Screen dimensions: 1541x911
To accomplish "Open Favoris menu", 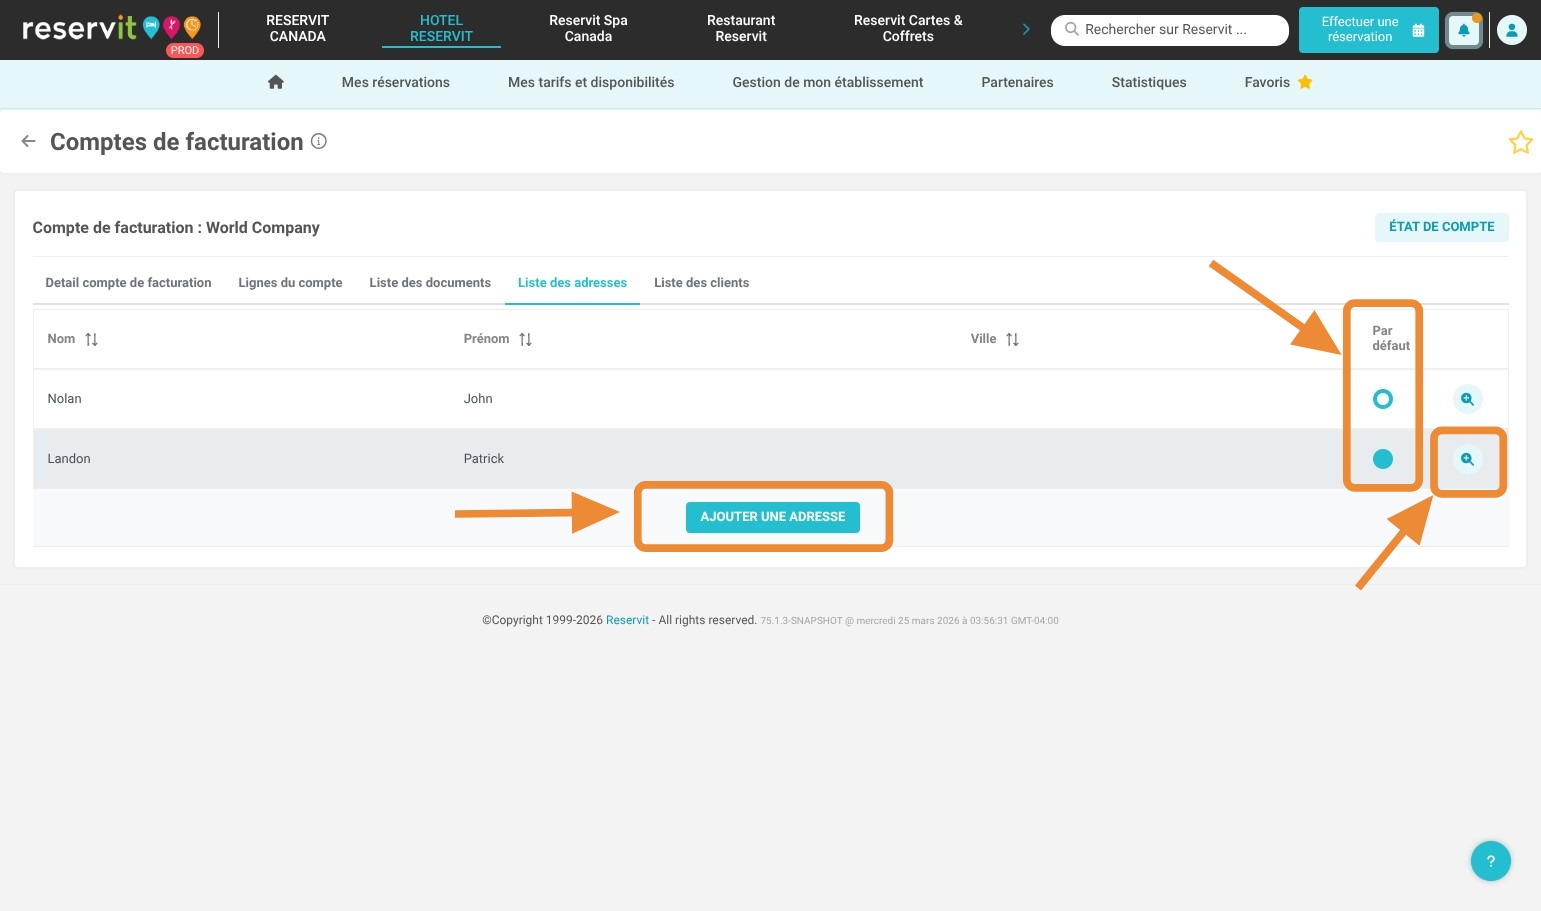I will click(1278, 82).
